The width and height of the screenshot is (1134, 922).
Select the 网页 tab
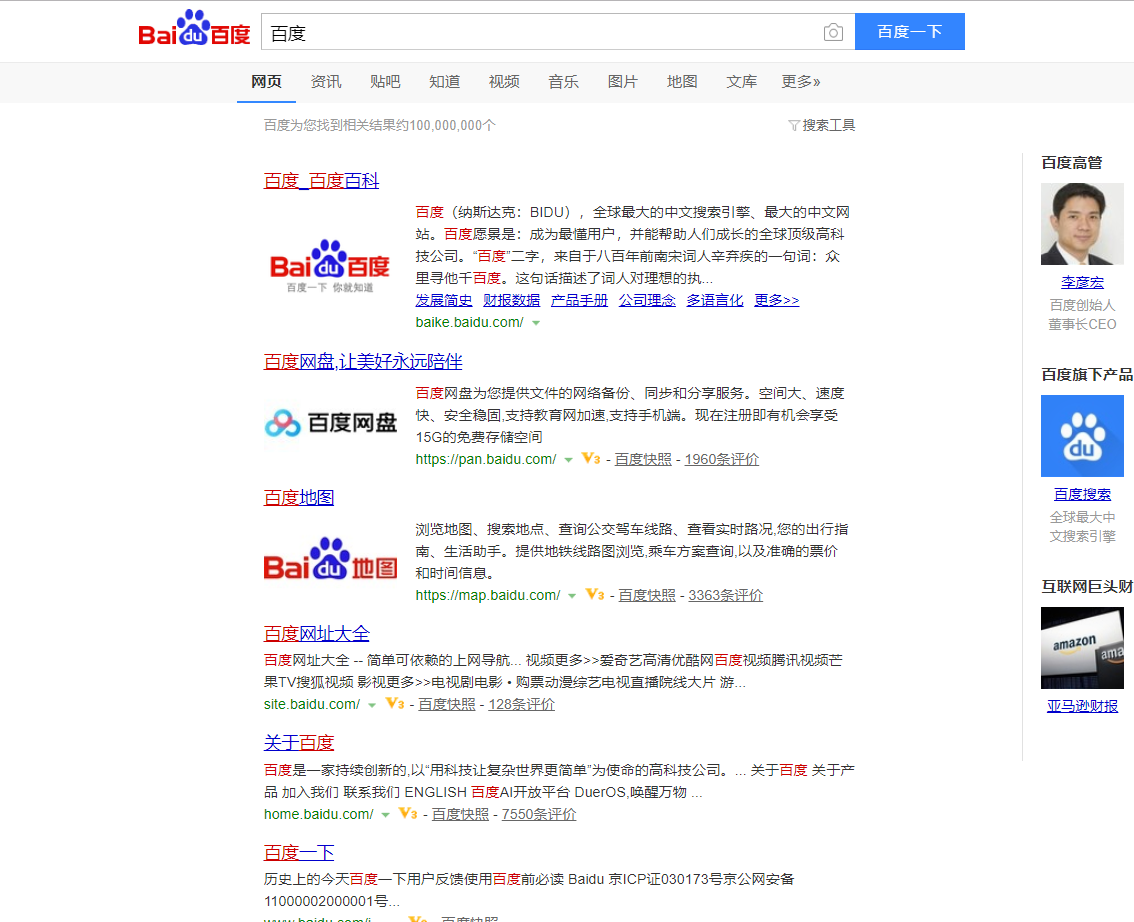coord(266,82)
